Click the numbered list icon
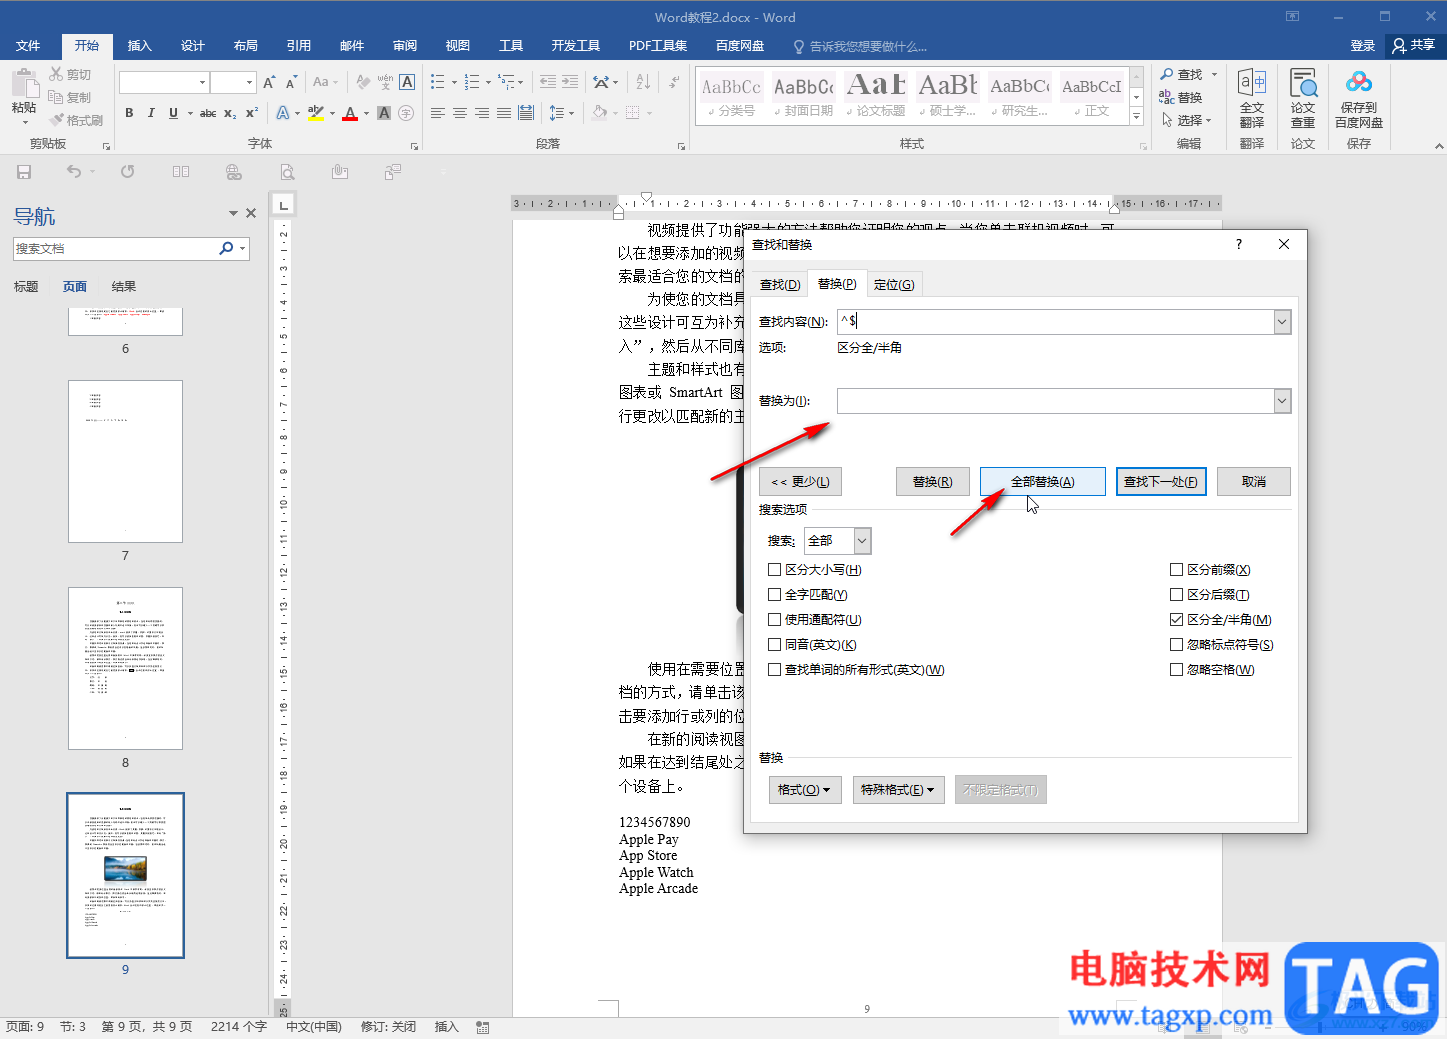Screen dimensions: 1447x1039 tap(472, 82)
